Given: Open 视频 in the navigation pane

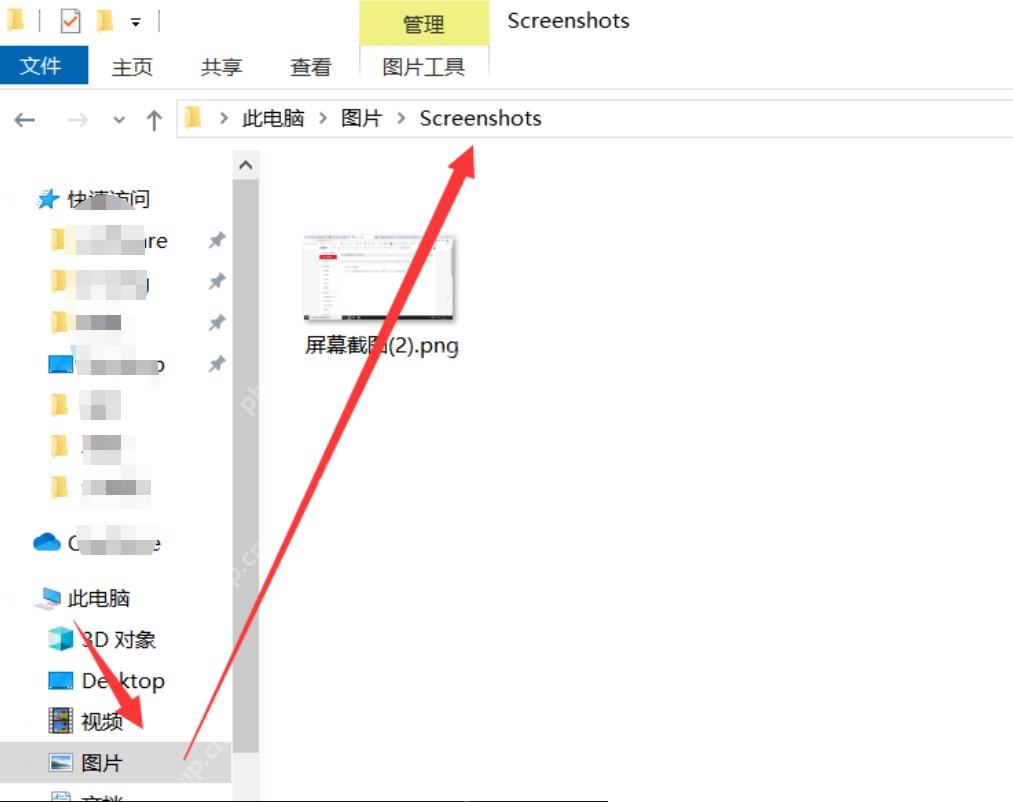Looking at the screenshot, I should tap(86, 721).
